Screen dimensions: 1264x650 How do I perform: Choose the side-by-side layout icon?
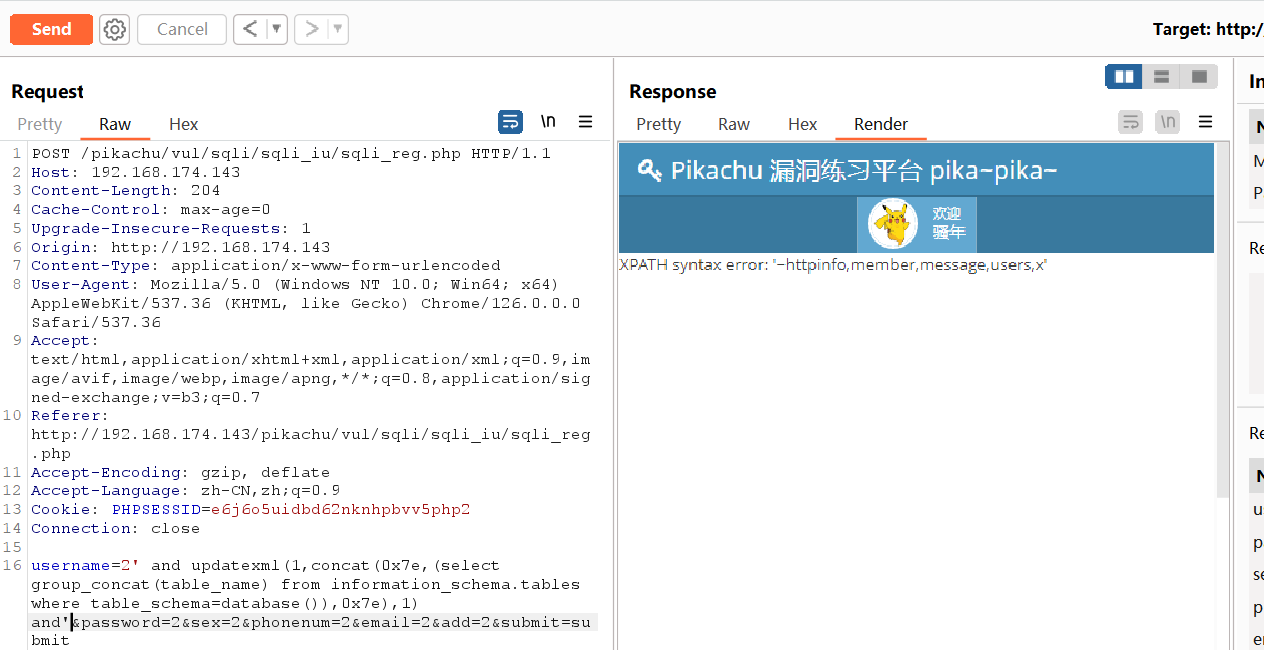pos(1124,77)
